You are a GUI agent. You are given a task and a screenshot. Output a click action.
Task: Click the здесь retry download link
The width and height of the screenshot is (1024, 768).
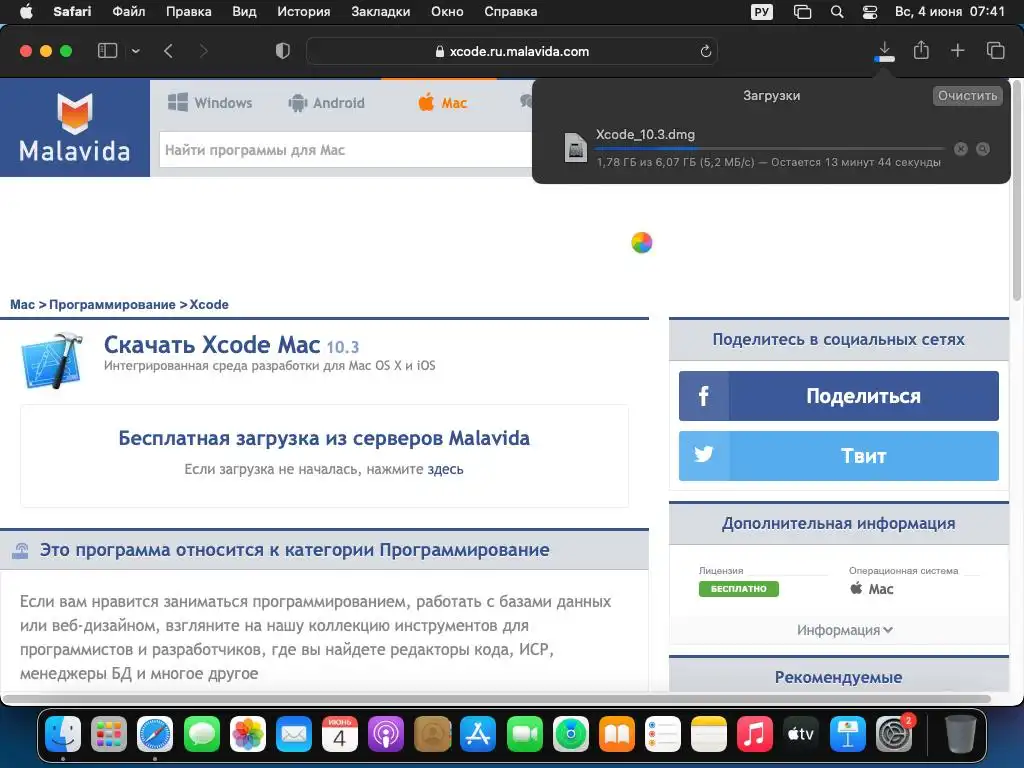pyautogui.click(x=445, y=469)
